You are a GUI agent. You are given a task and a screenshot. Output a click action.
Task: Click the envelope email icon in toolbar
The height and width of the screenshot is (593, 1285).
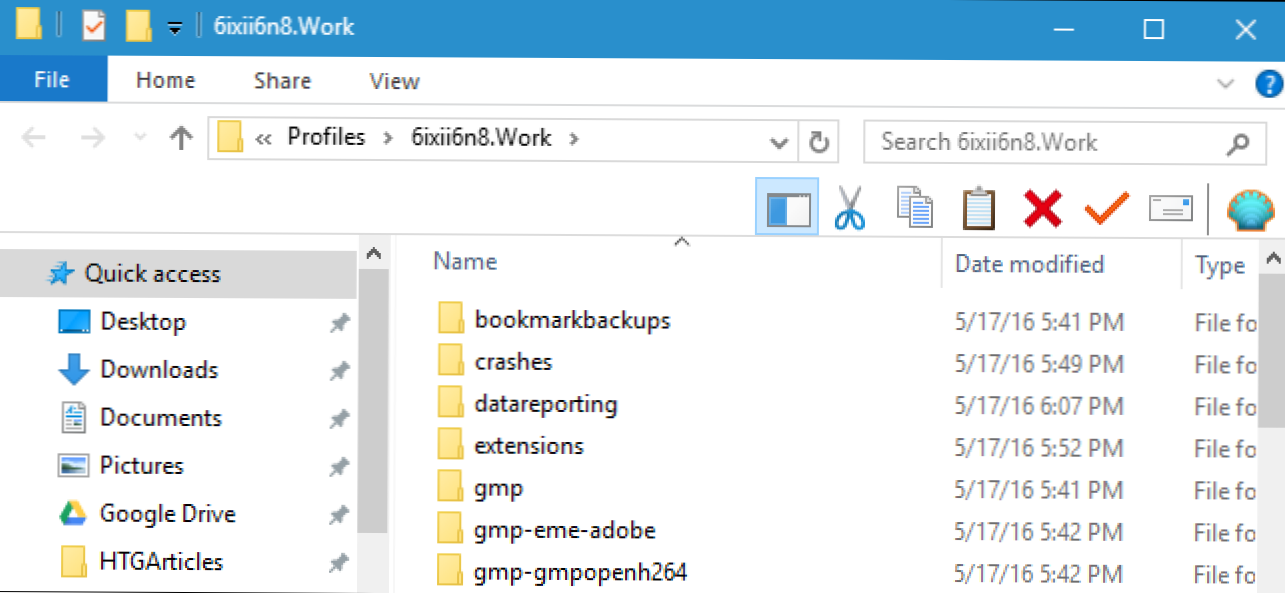click(x=1170, y=208)
